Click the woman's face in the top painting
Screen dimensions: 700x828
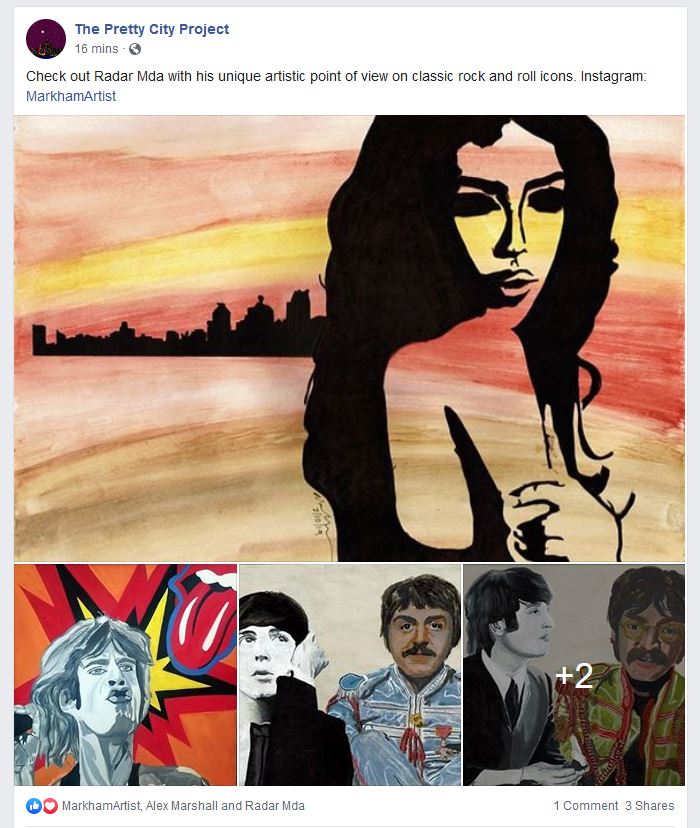pos(507,227)
